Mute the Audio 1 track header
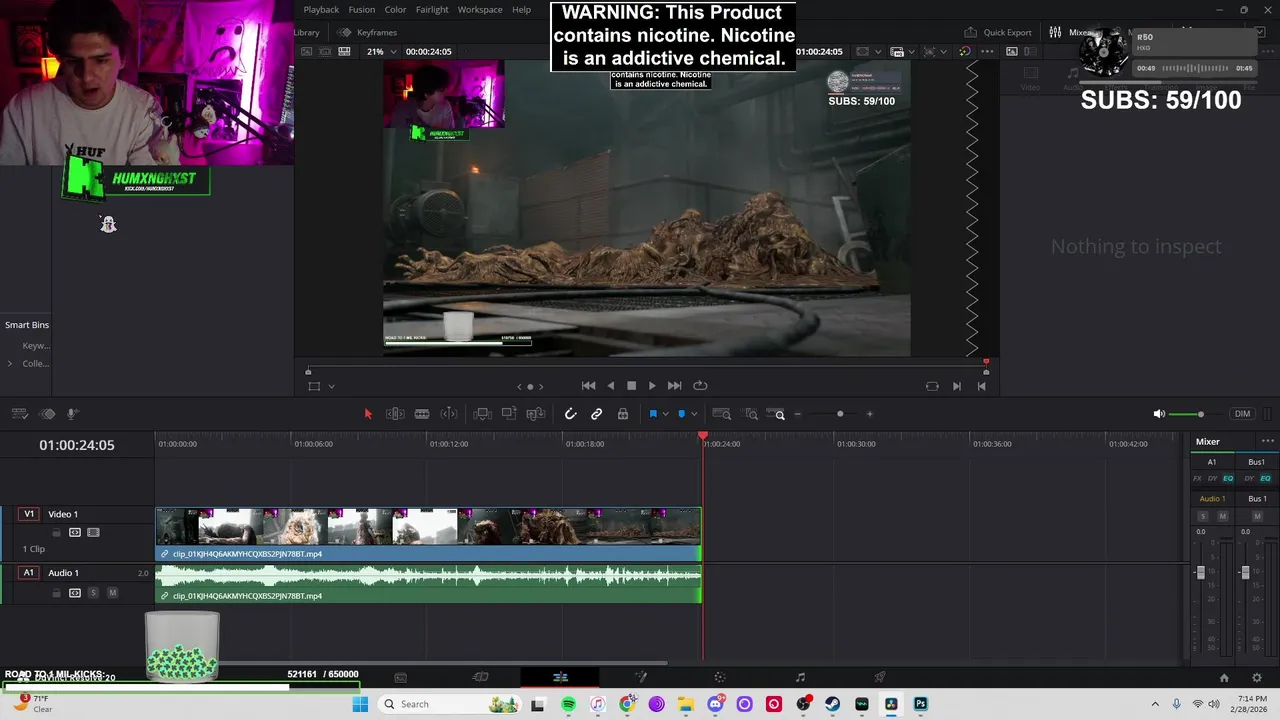 click(112, 593)
